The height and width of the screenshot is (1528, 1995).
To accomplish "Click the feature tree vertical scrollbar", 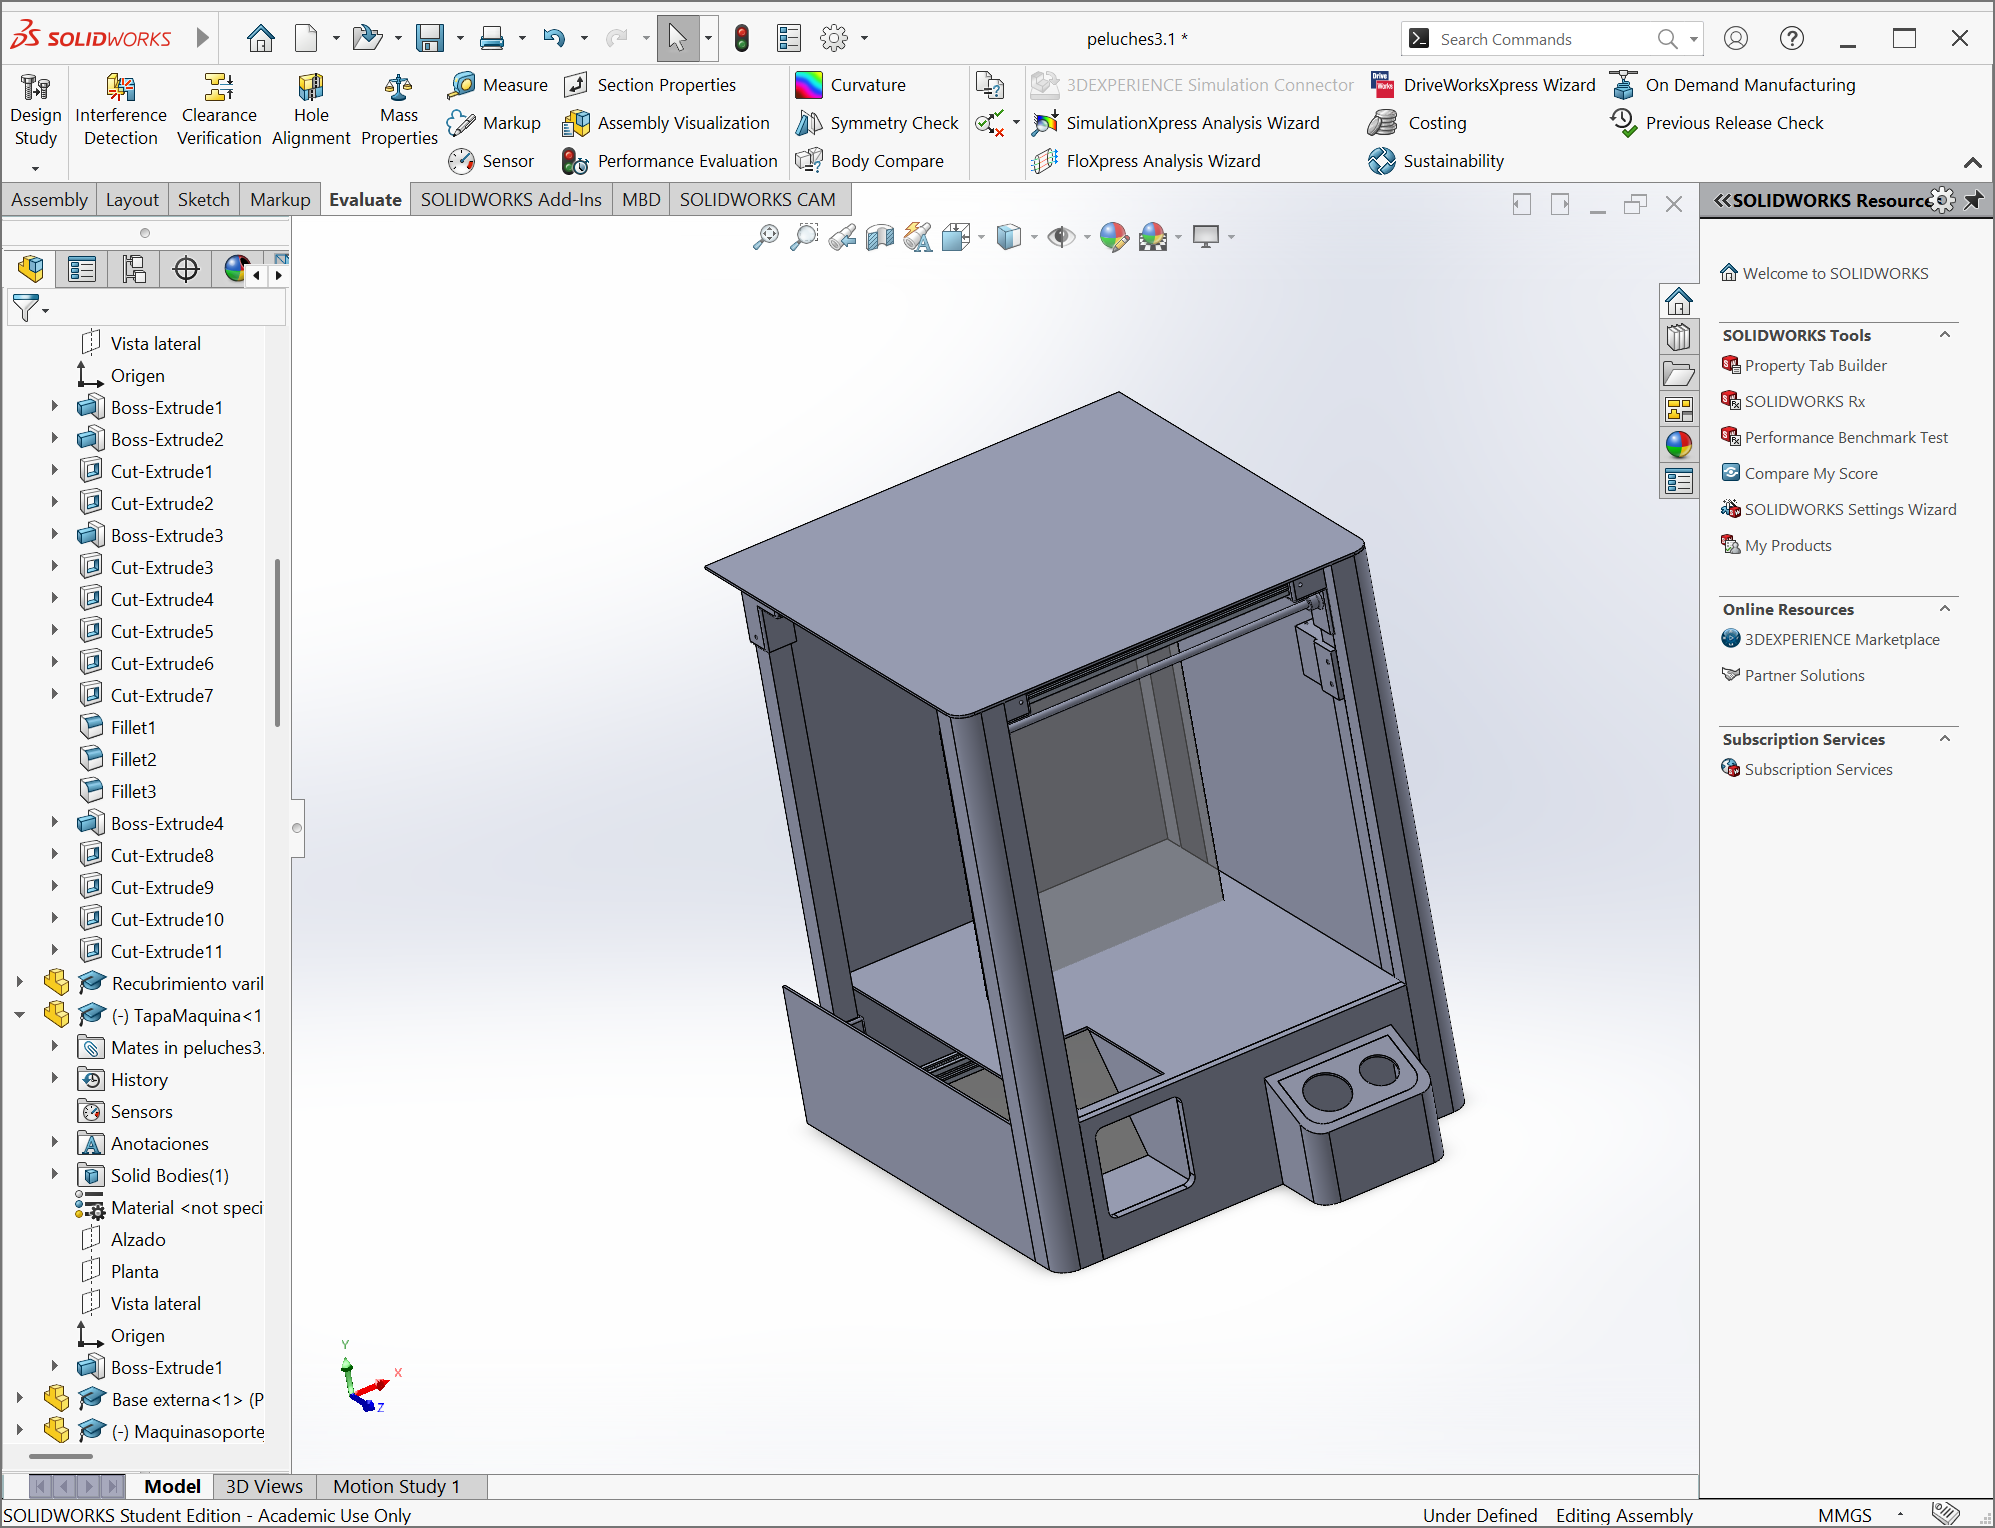I will coord(277,641).
